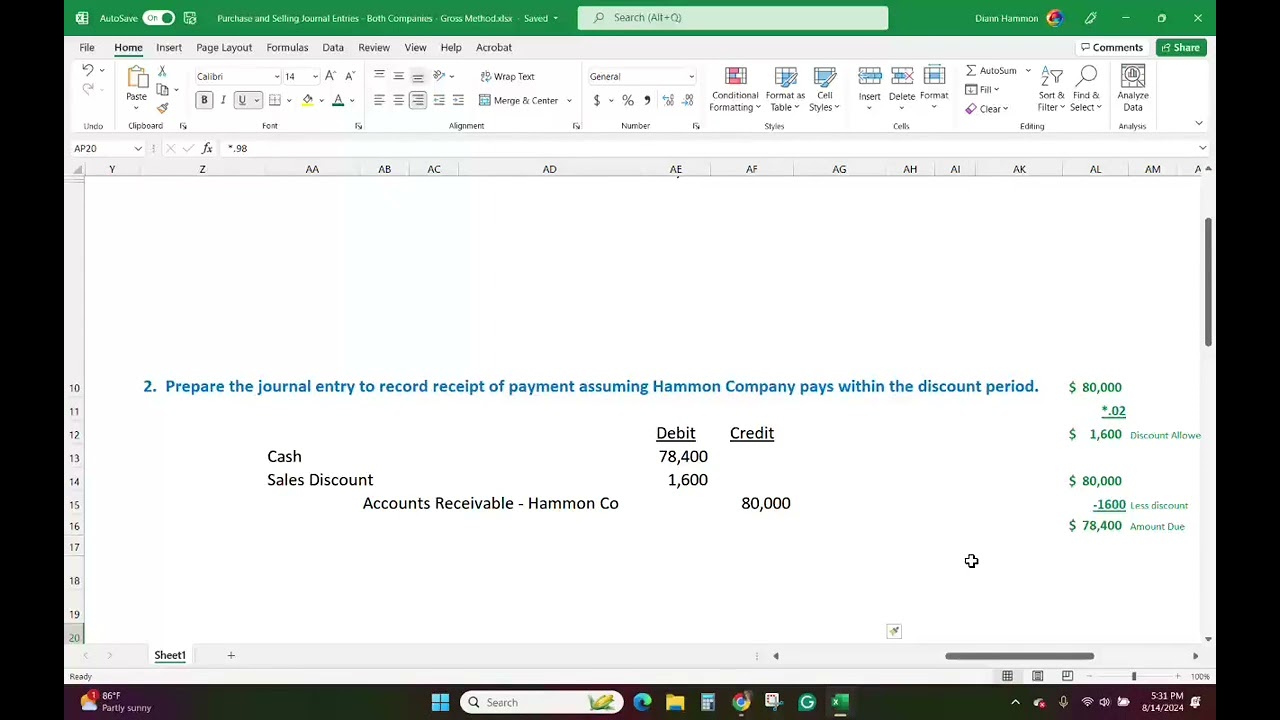
Task: Toggle Italic formatting
Action: point(223,100)
